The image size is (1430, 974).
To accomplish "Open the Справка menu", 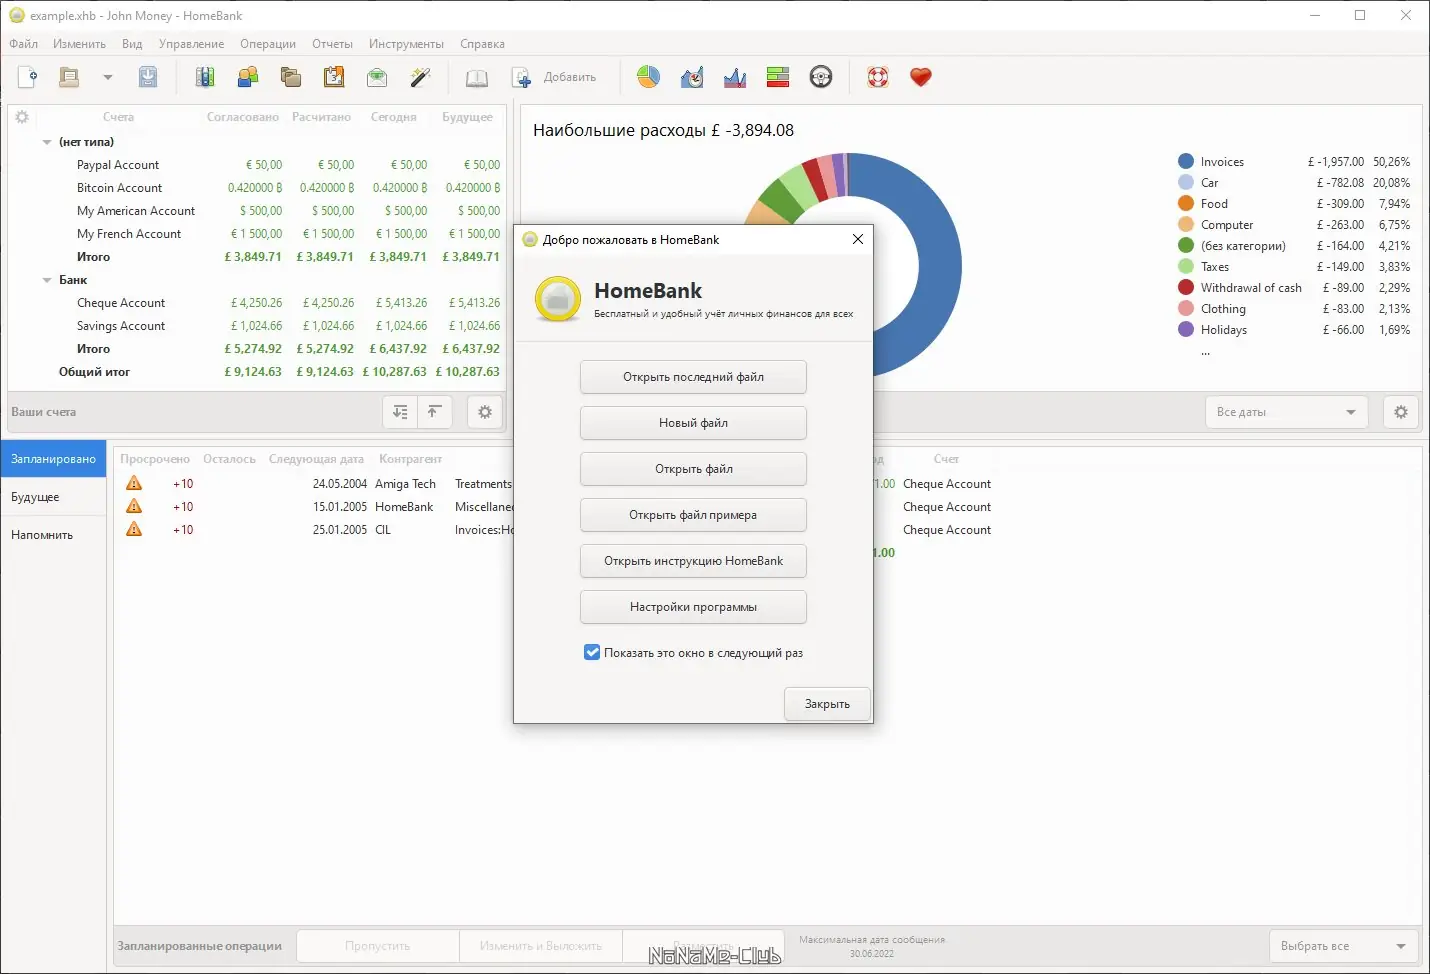I will [482, 44].
